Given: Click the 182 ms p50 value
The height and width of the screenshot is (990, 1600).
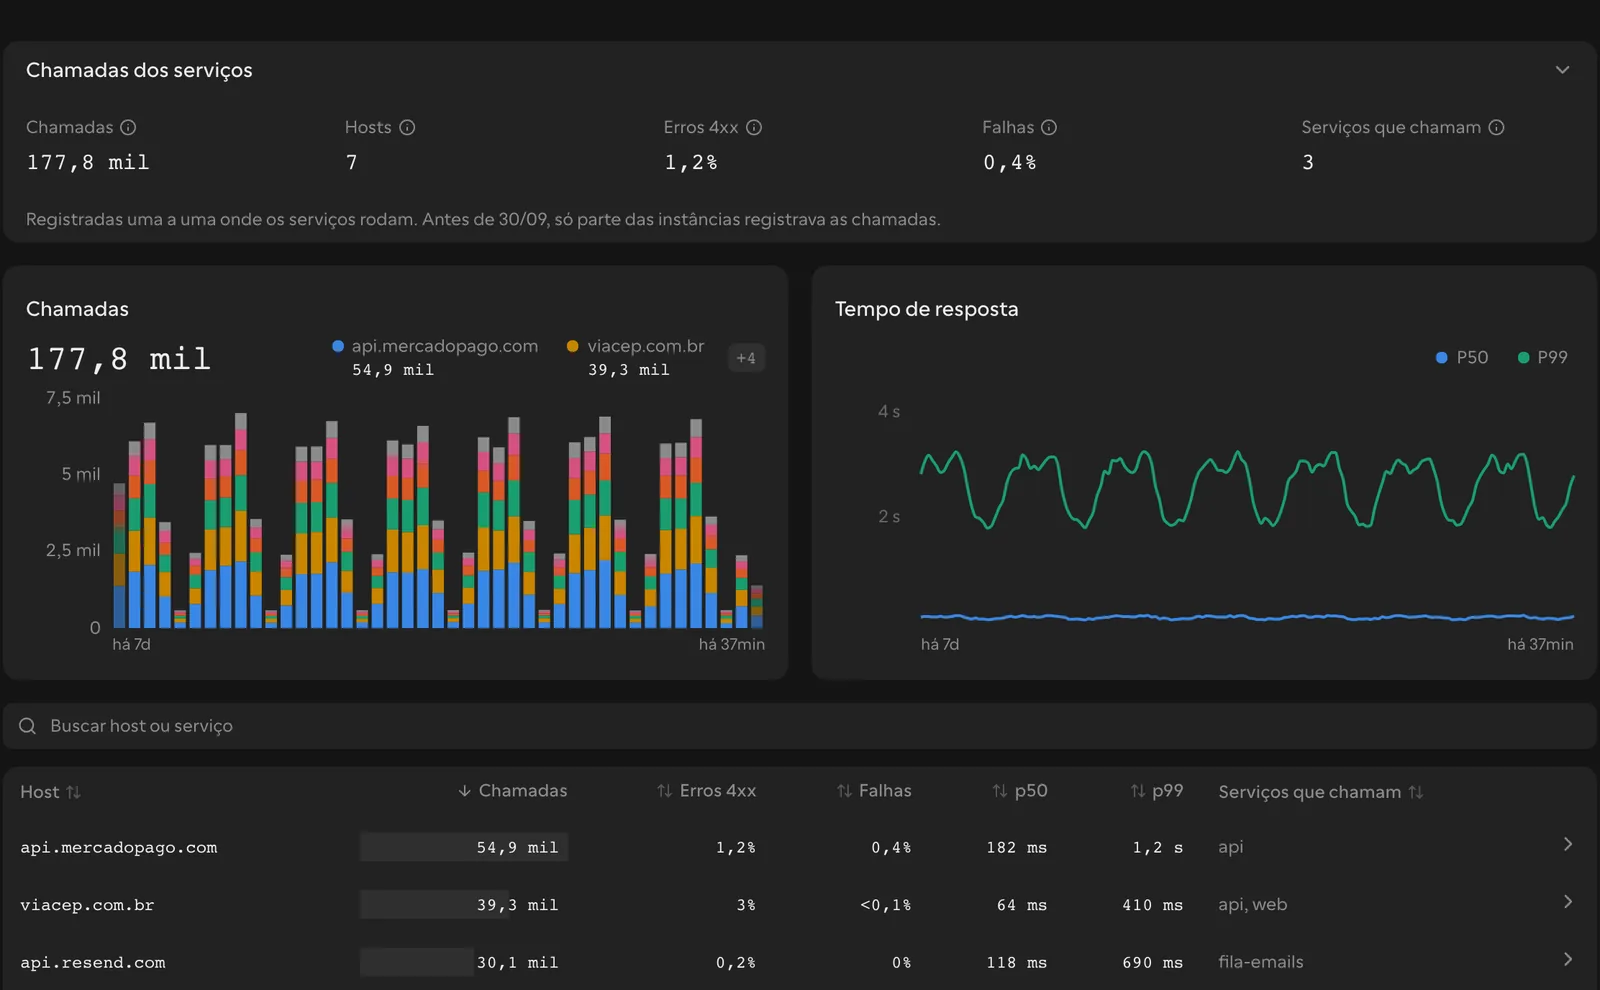Looking at the screenshot, I should [1016, 848].
